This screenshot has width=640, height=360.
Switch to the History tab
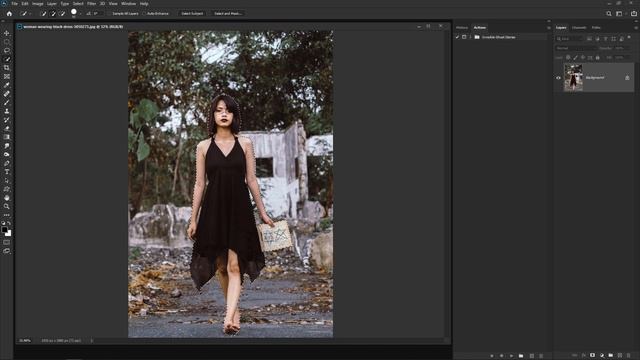[462, 28]
